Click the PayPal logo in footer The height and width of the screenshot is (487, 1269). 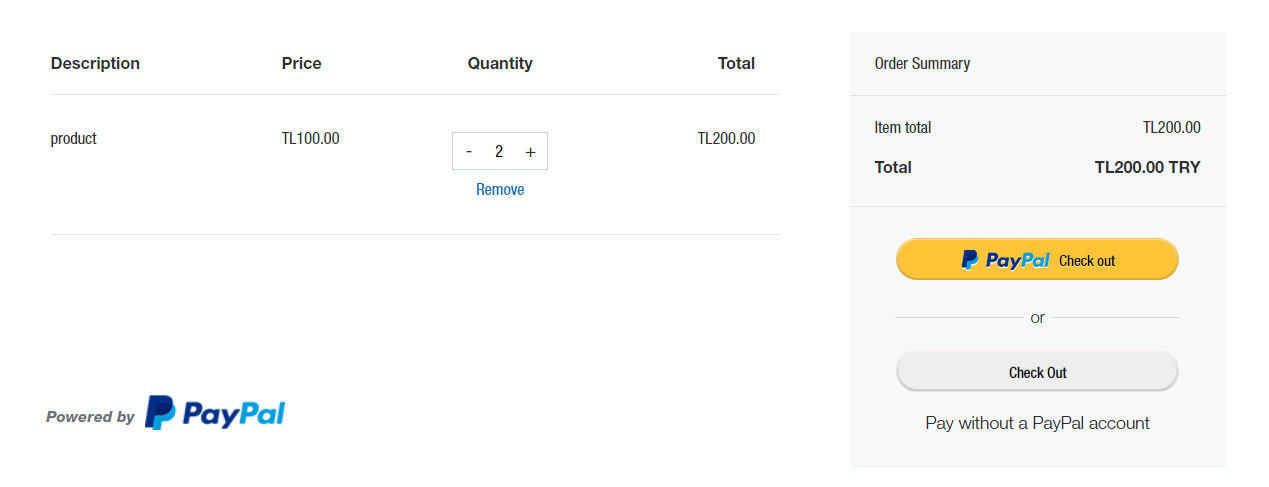click(215, 413)
